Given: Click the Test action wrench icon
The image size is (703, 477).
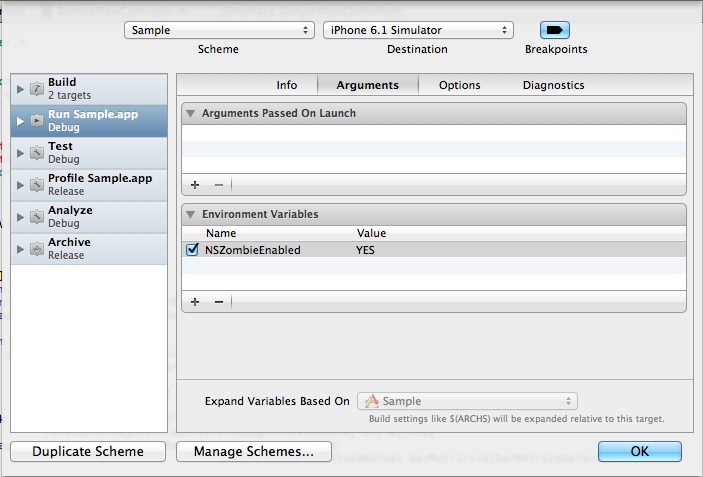Looking at the screenshot, I should (37, 152).
